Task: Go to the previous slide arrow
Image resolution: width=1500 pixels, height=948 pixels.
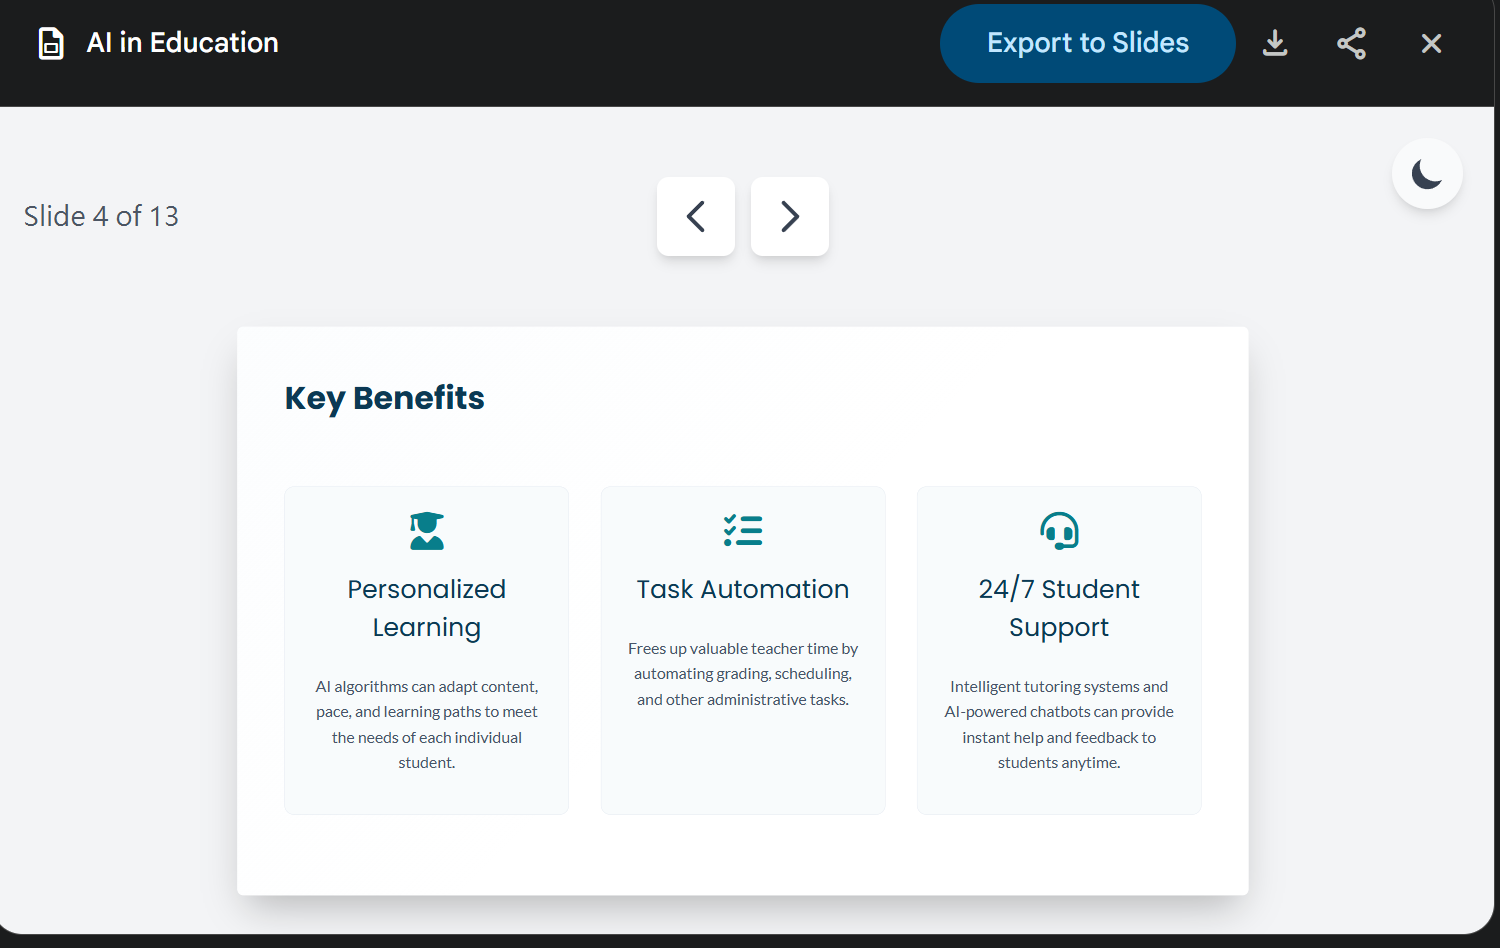Action: click(x=696, y=216)
